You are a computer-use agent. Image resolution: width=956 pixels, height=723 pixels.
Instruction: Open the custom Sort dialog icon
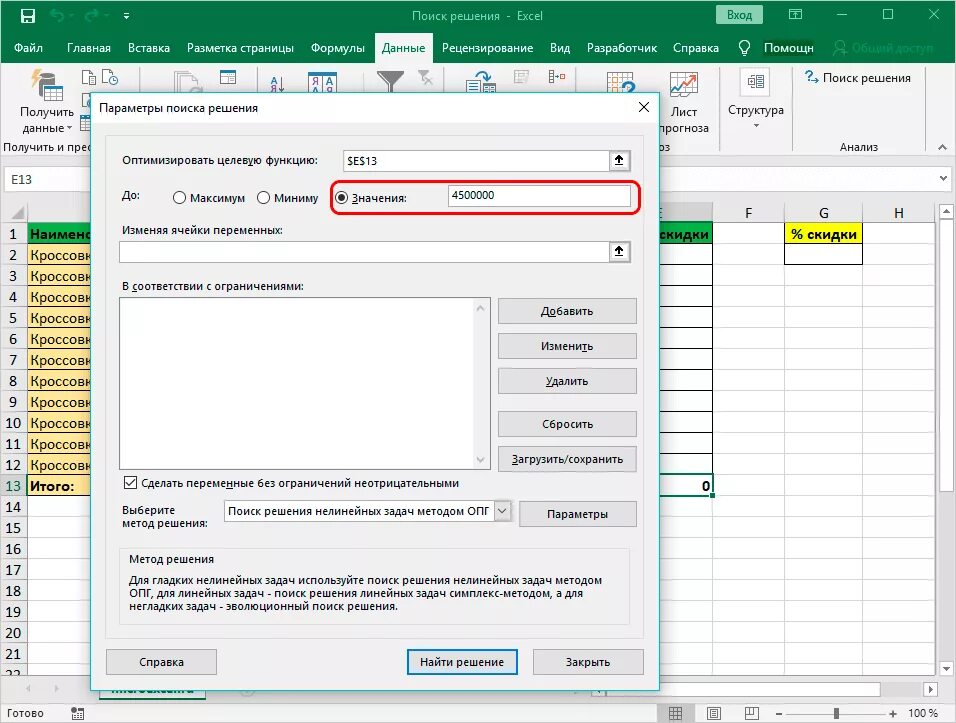[323, 83]
